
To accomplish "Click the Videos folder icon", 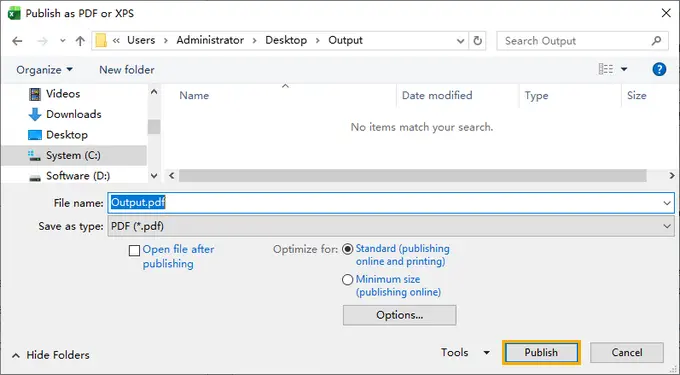I will click(x=35, y=94).
